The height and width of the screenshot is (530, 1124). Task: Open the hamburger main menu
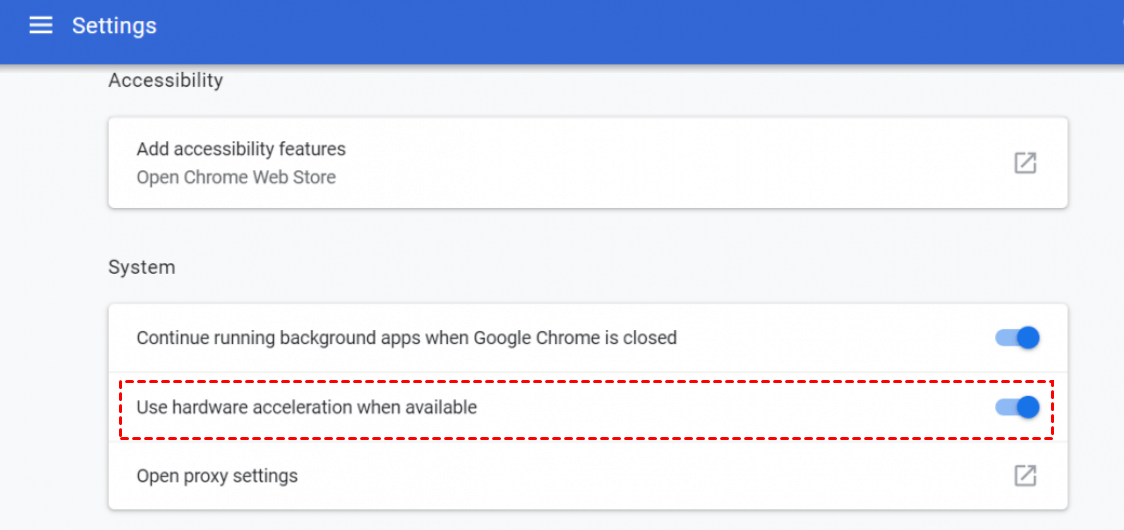click(41, 26)
